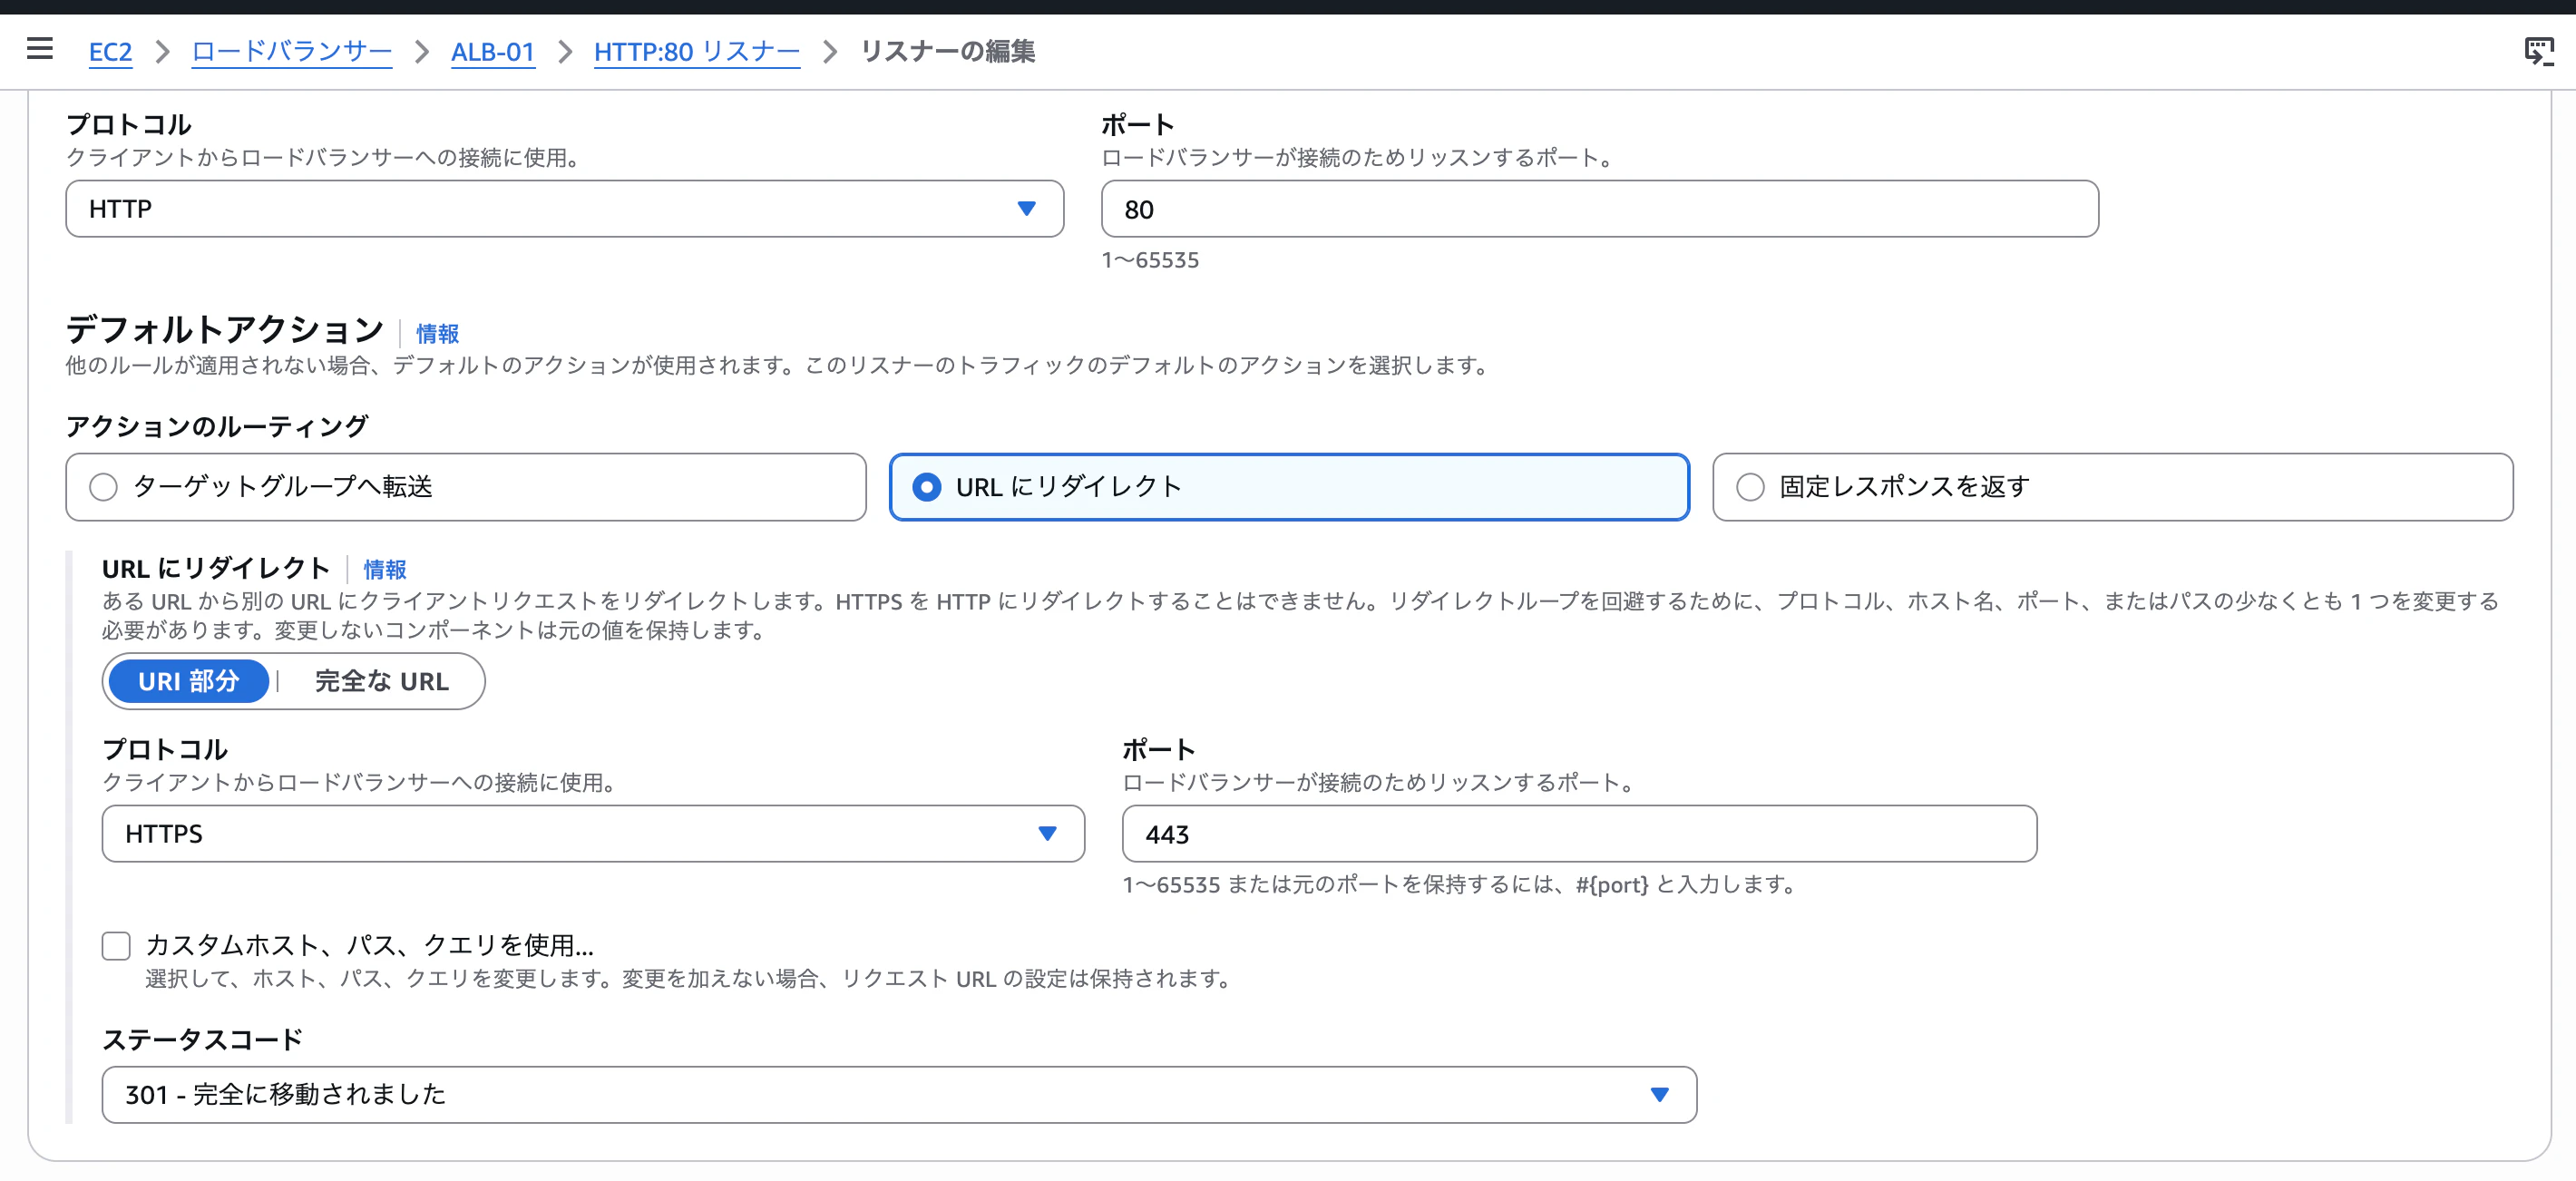This screenshot has width=2576, height=1181.
Task: Enable カスタムホスト、パス、クエリを使用 checkbox
Action: (x=116, y=945)
